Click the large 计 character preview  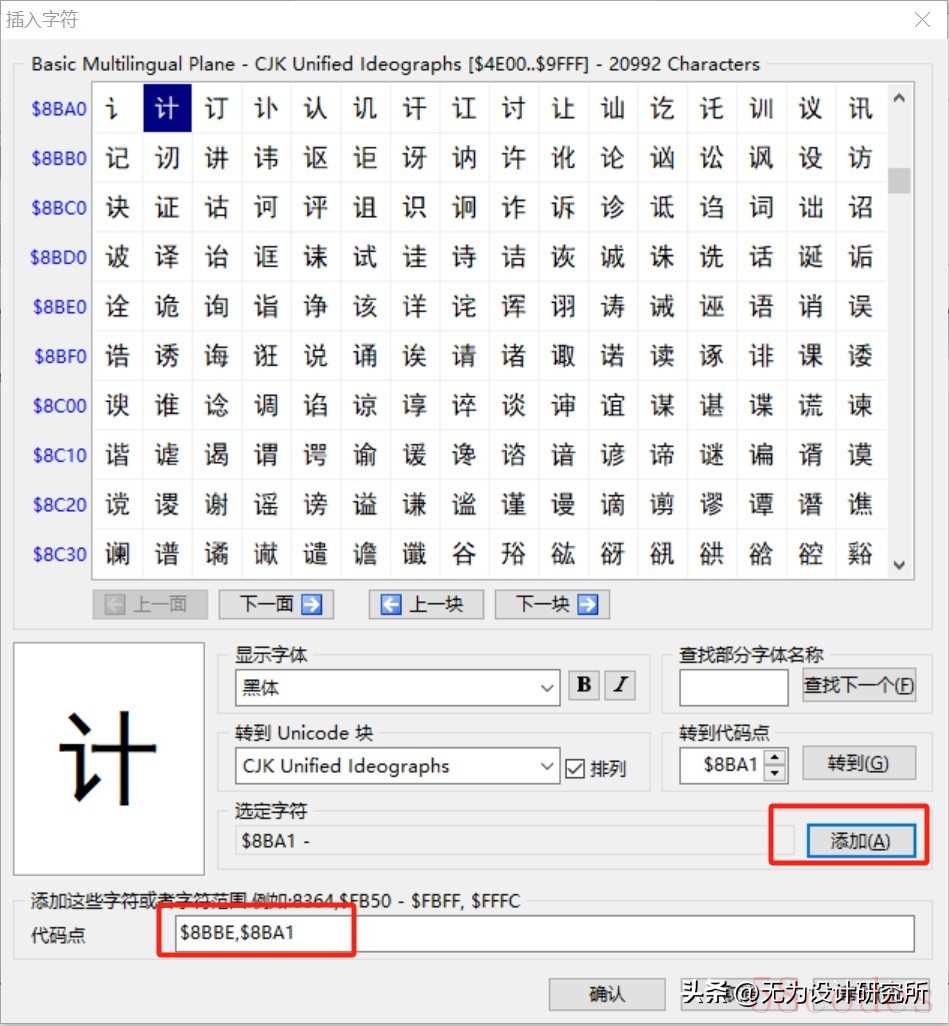coord(109,758)
